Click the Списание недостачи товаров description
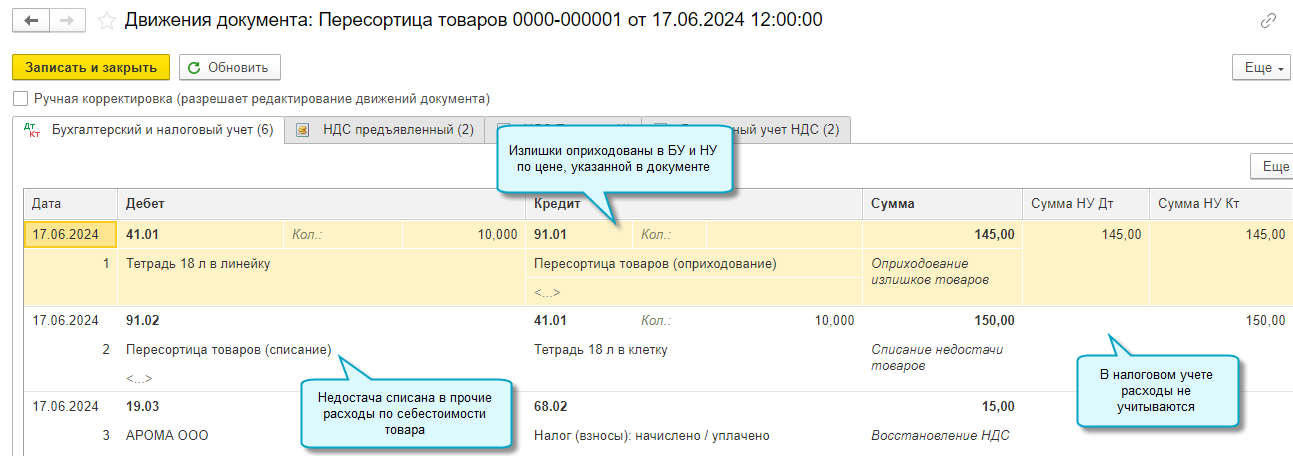The image size is (1293, 456). point(936,358)
